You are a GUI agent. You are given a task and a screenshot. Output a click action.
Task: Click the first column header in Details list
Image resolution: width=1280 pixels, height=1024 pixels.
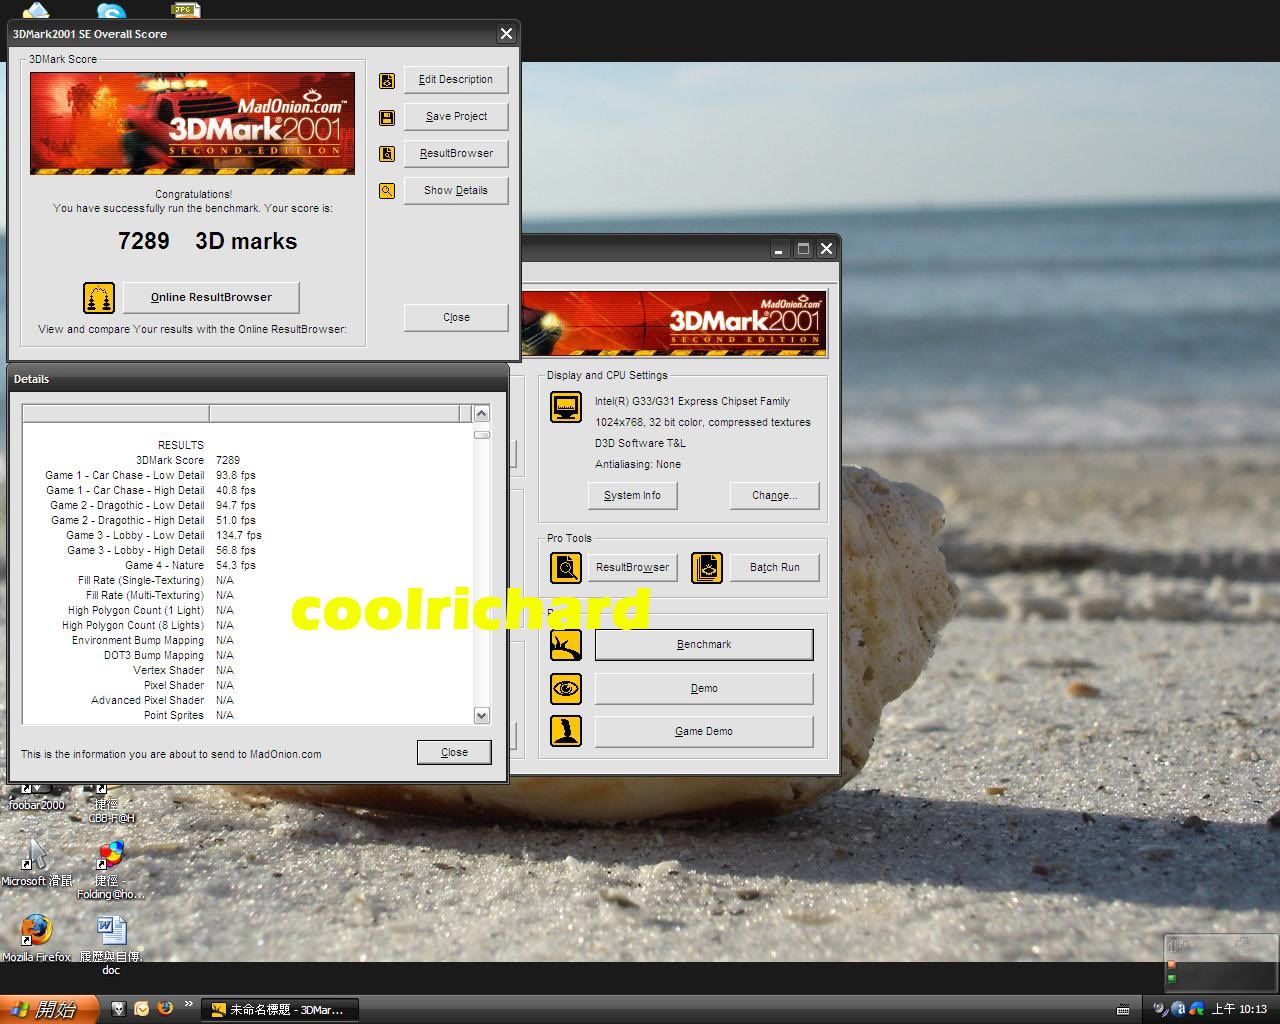pyautogui.click(x=116, y=414)
